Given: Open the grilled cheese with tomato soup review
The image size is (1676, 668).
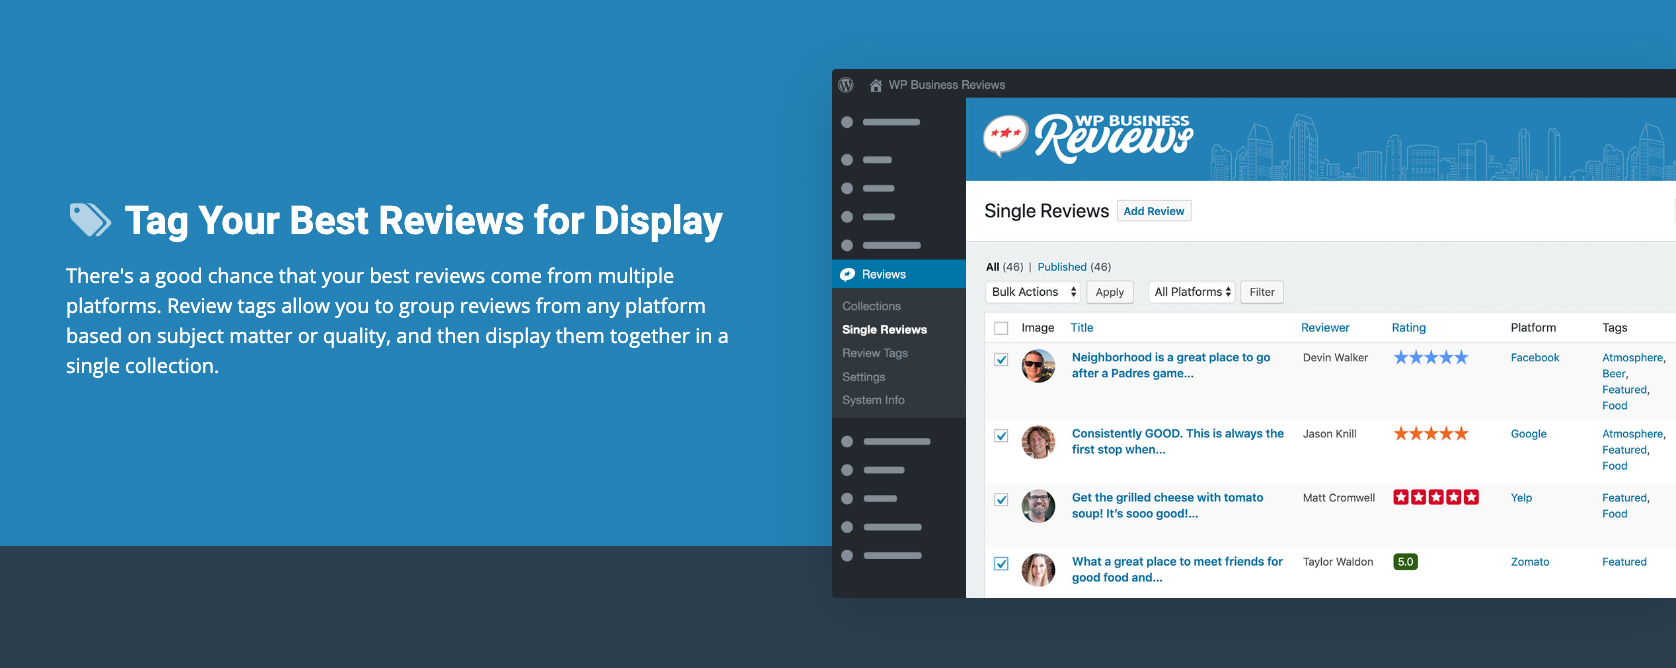Looking at the screenshot, I should (x=1168, y=505).
